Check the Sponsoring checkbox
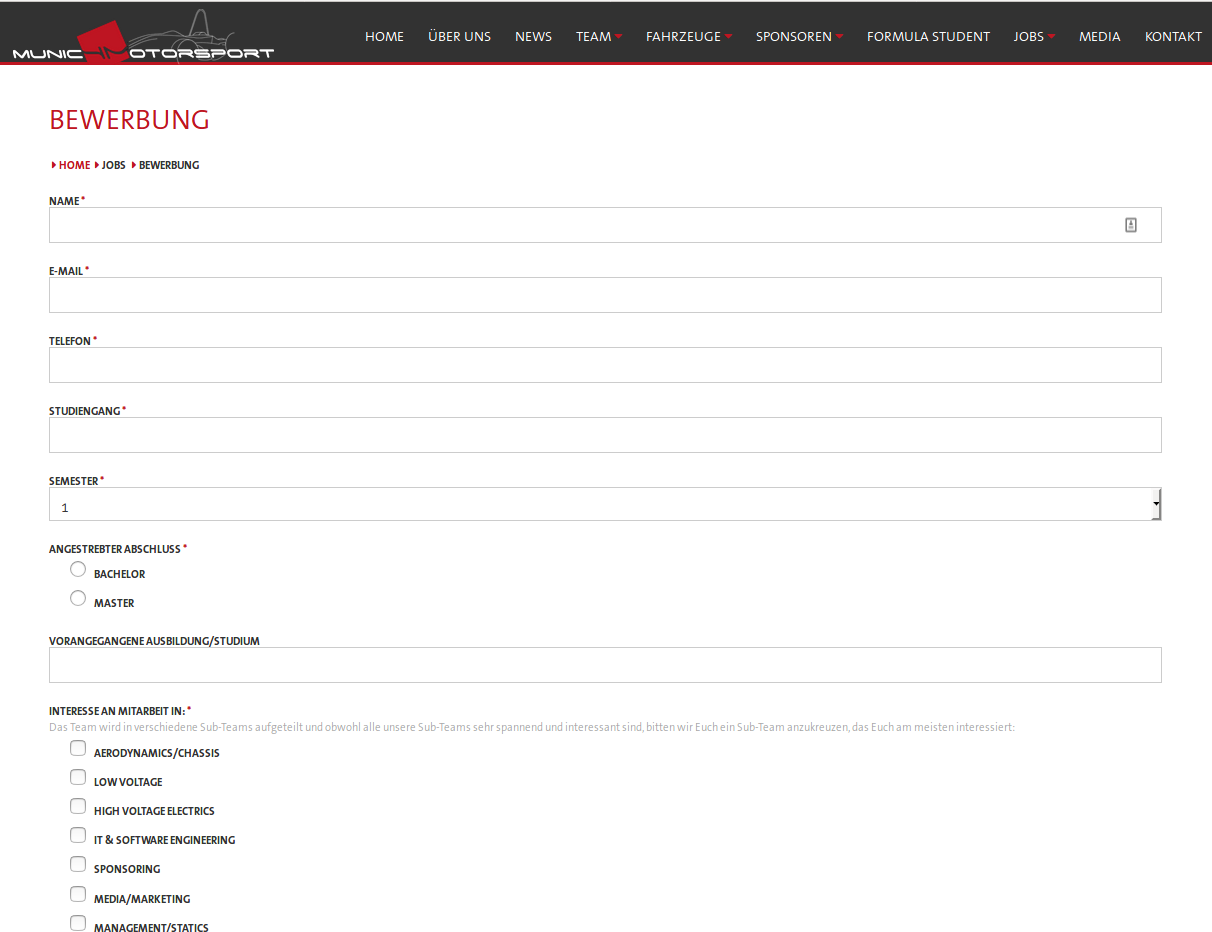 pos(78,864)
